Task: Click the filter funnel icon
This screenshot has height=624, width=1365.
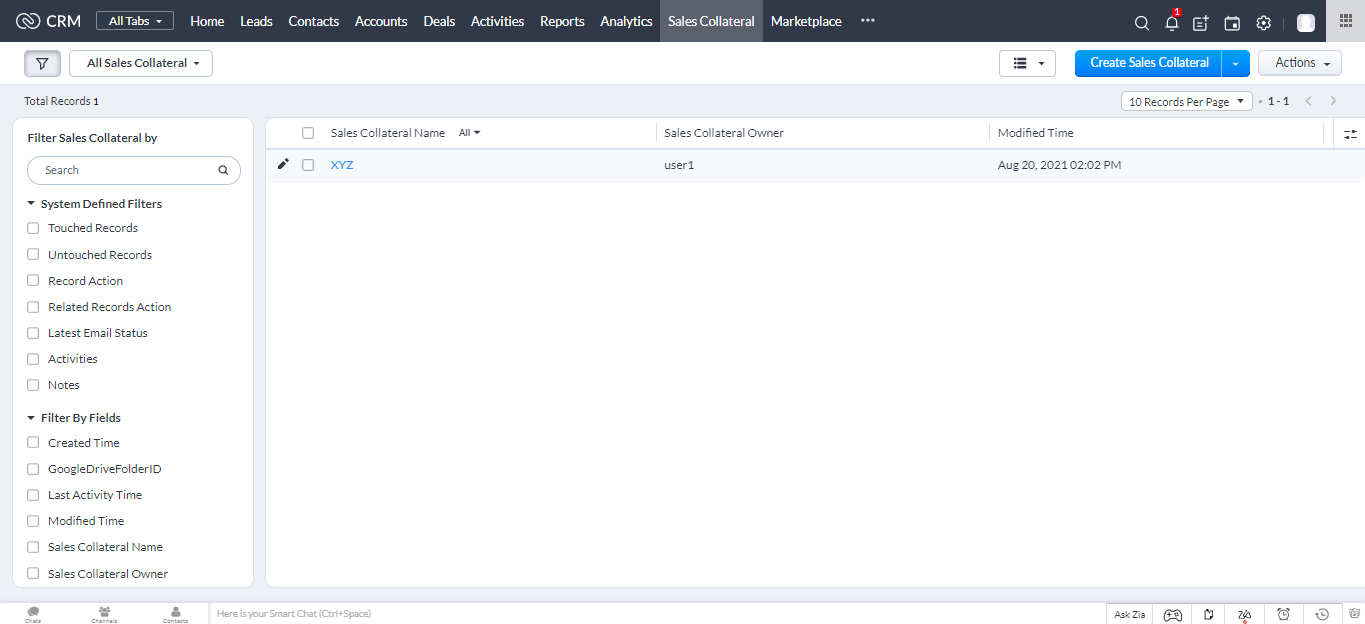Action: coord(42,63)
